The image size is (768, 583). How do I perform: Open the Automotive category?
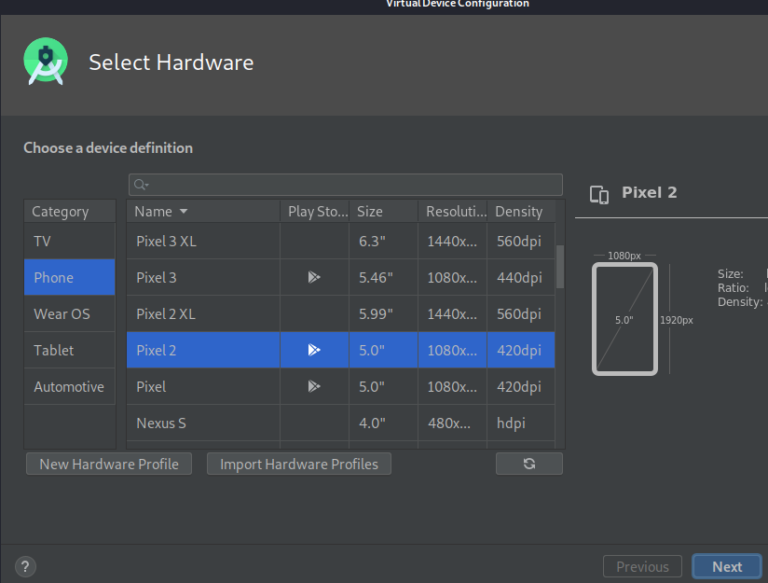(x=70, y=387)
